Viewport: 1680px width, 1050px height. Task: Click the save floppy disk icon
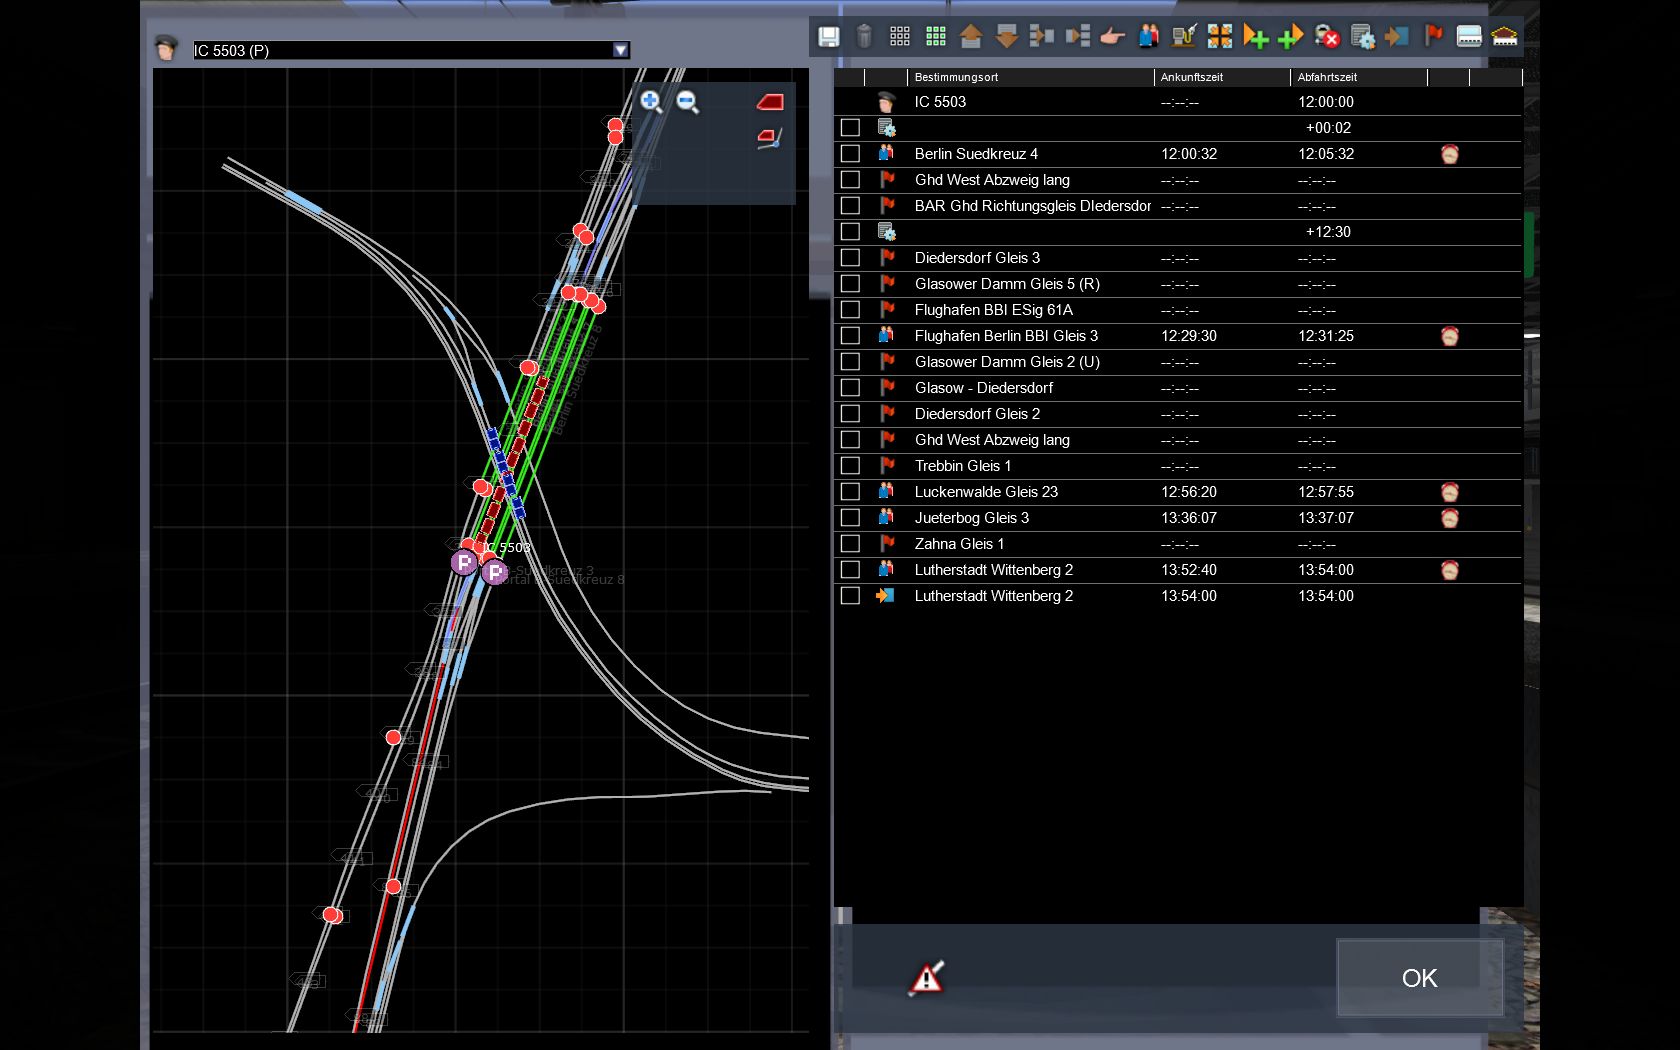click(828, 37)
